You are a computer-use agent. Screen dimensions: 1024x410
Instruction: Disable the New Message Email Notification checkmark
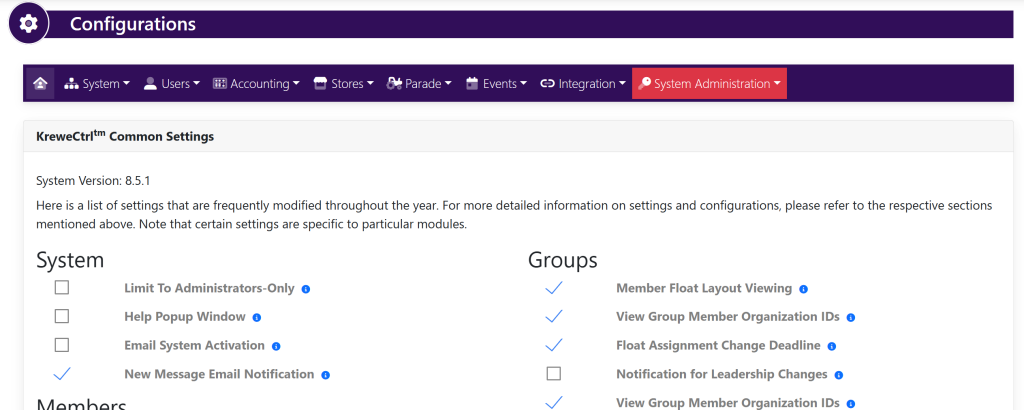[62, 374]
